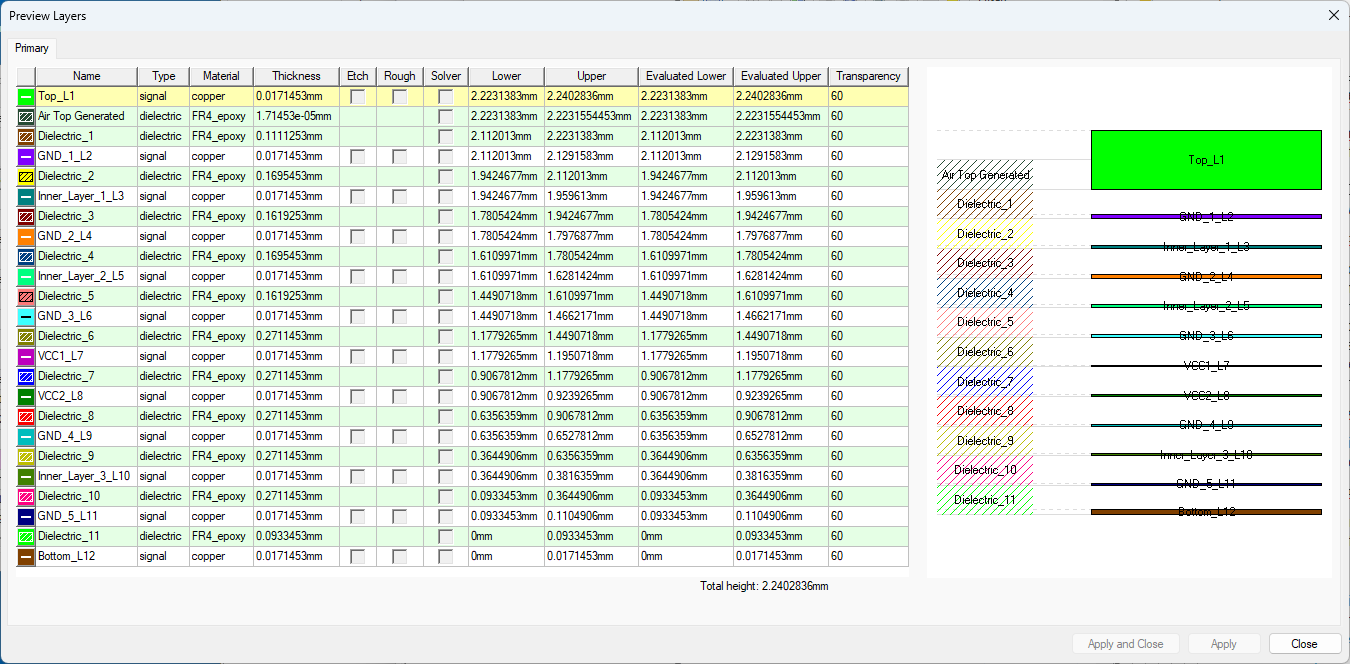Open the Material dropdown for Dielectric_1
This screenshot has height=664, width=1350.
click(220, 136)
